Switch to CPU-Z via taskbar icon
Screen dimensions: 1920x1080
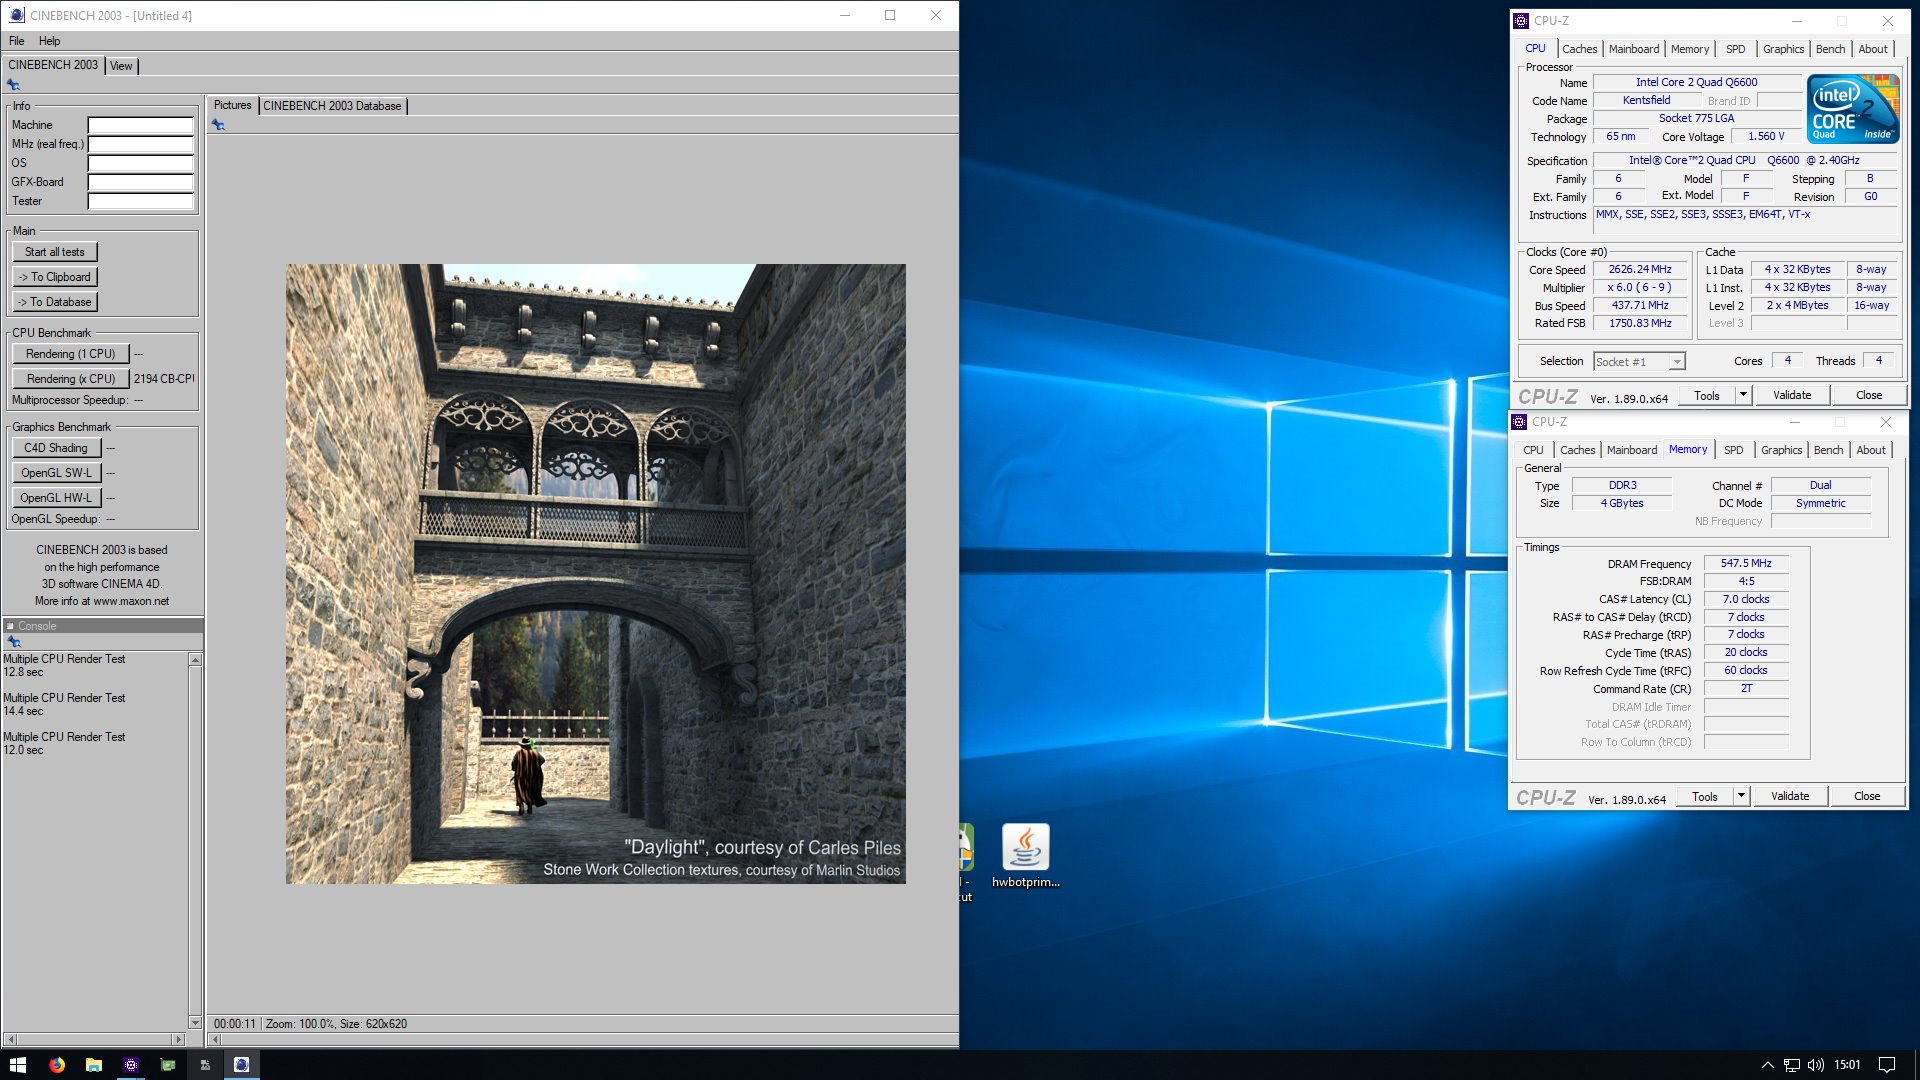pyautogui.click(x=131, y=1065)
